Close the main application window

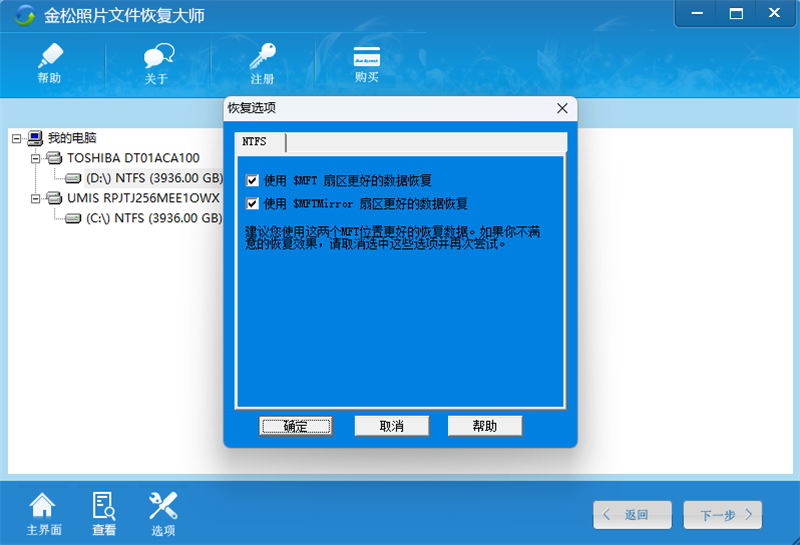(x=774, y=14)
